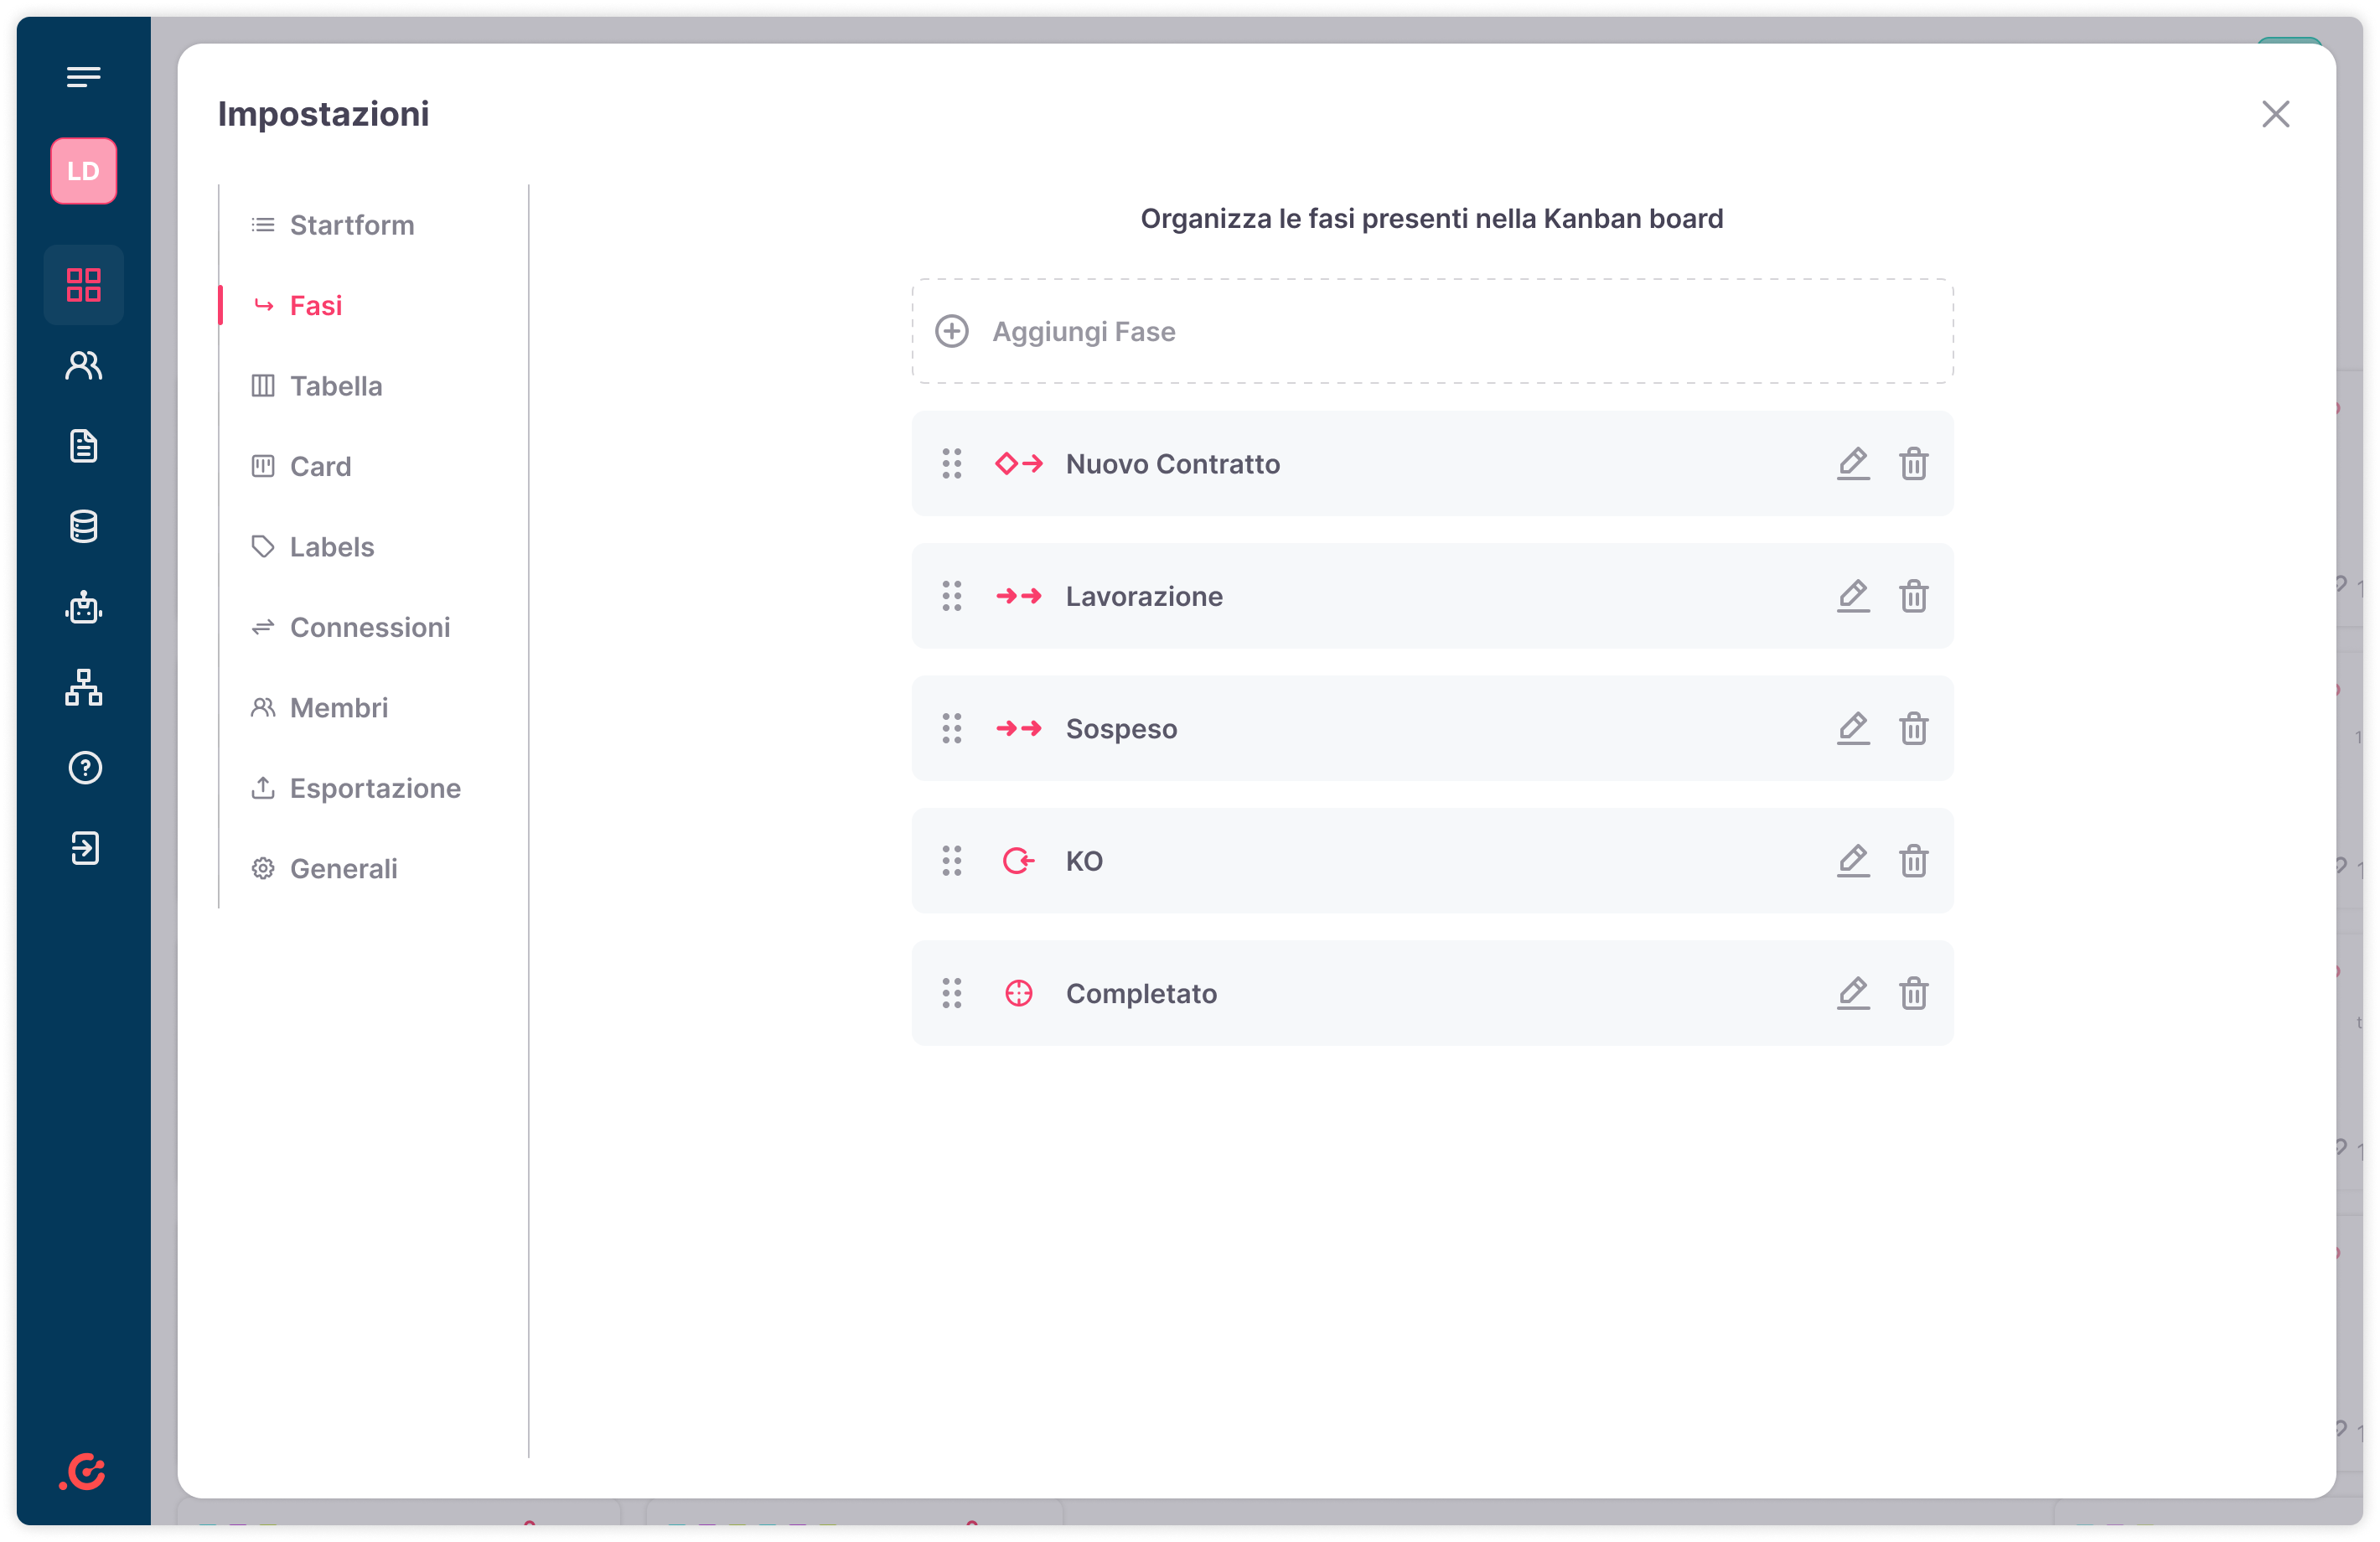Open the database icon in sidebar
This screenshot has width=2380, height=1542.
coord(84,527)
